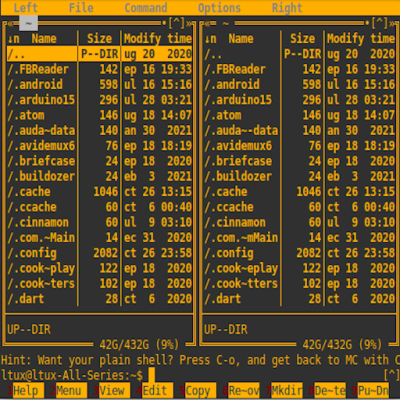This screenshot has height=400, width=400.
Task: Sort right panel by Modify time column
Action: [x=361, y=39]
